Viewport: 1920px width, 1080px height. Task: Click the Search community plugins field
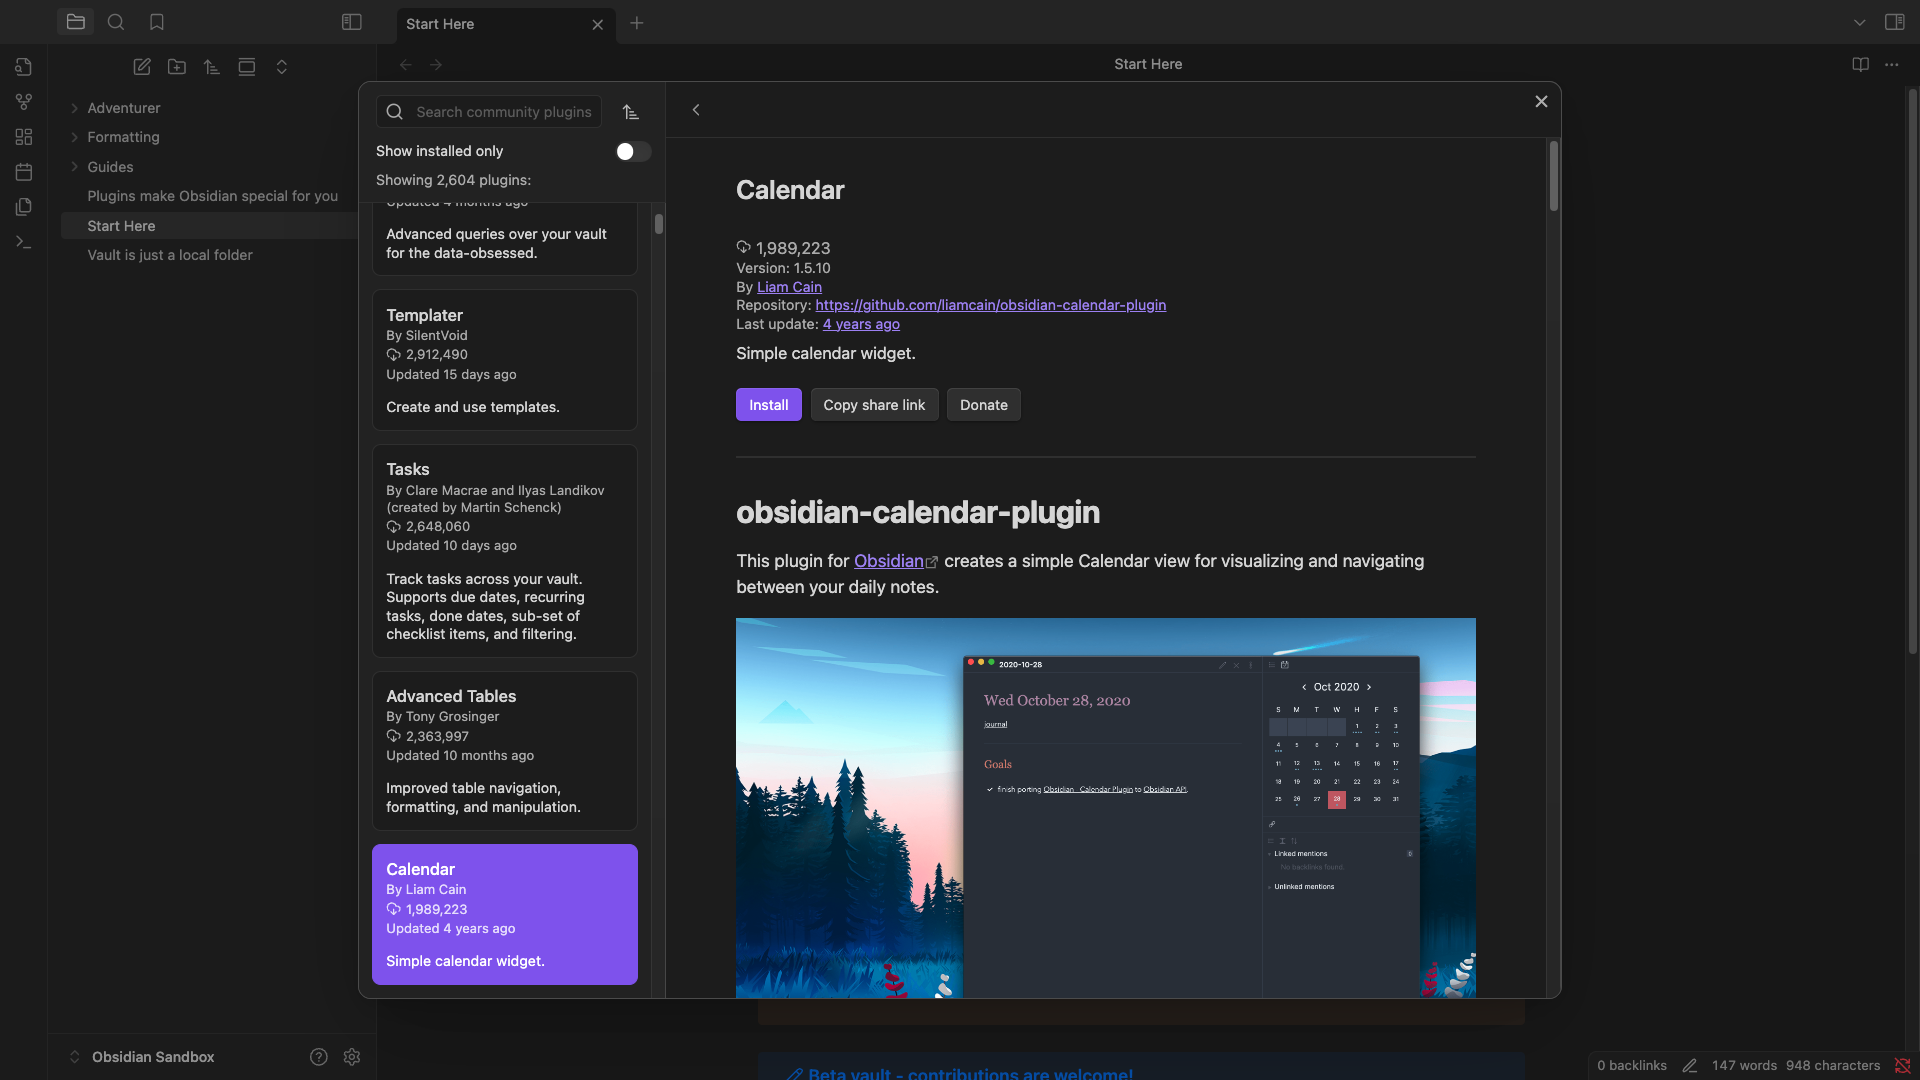[x=489, y=112]
